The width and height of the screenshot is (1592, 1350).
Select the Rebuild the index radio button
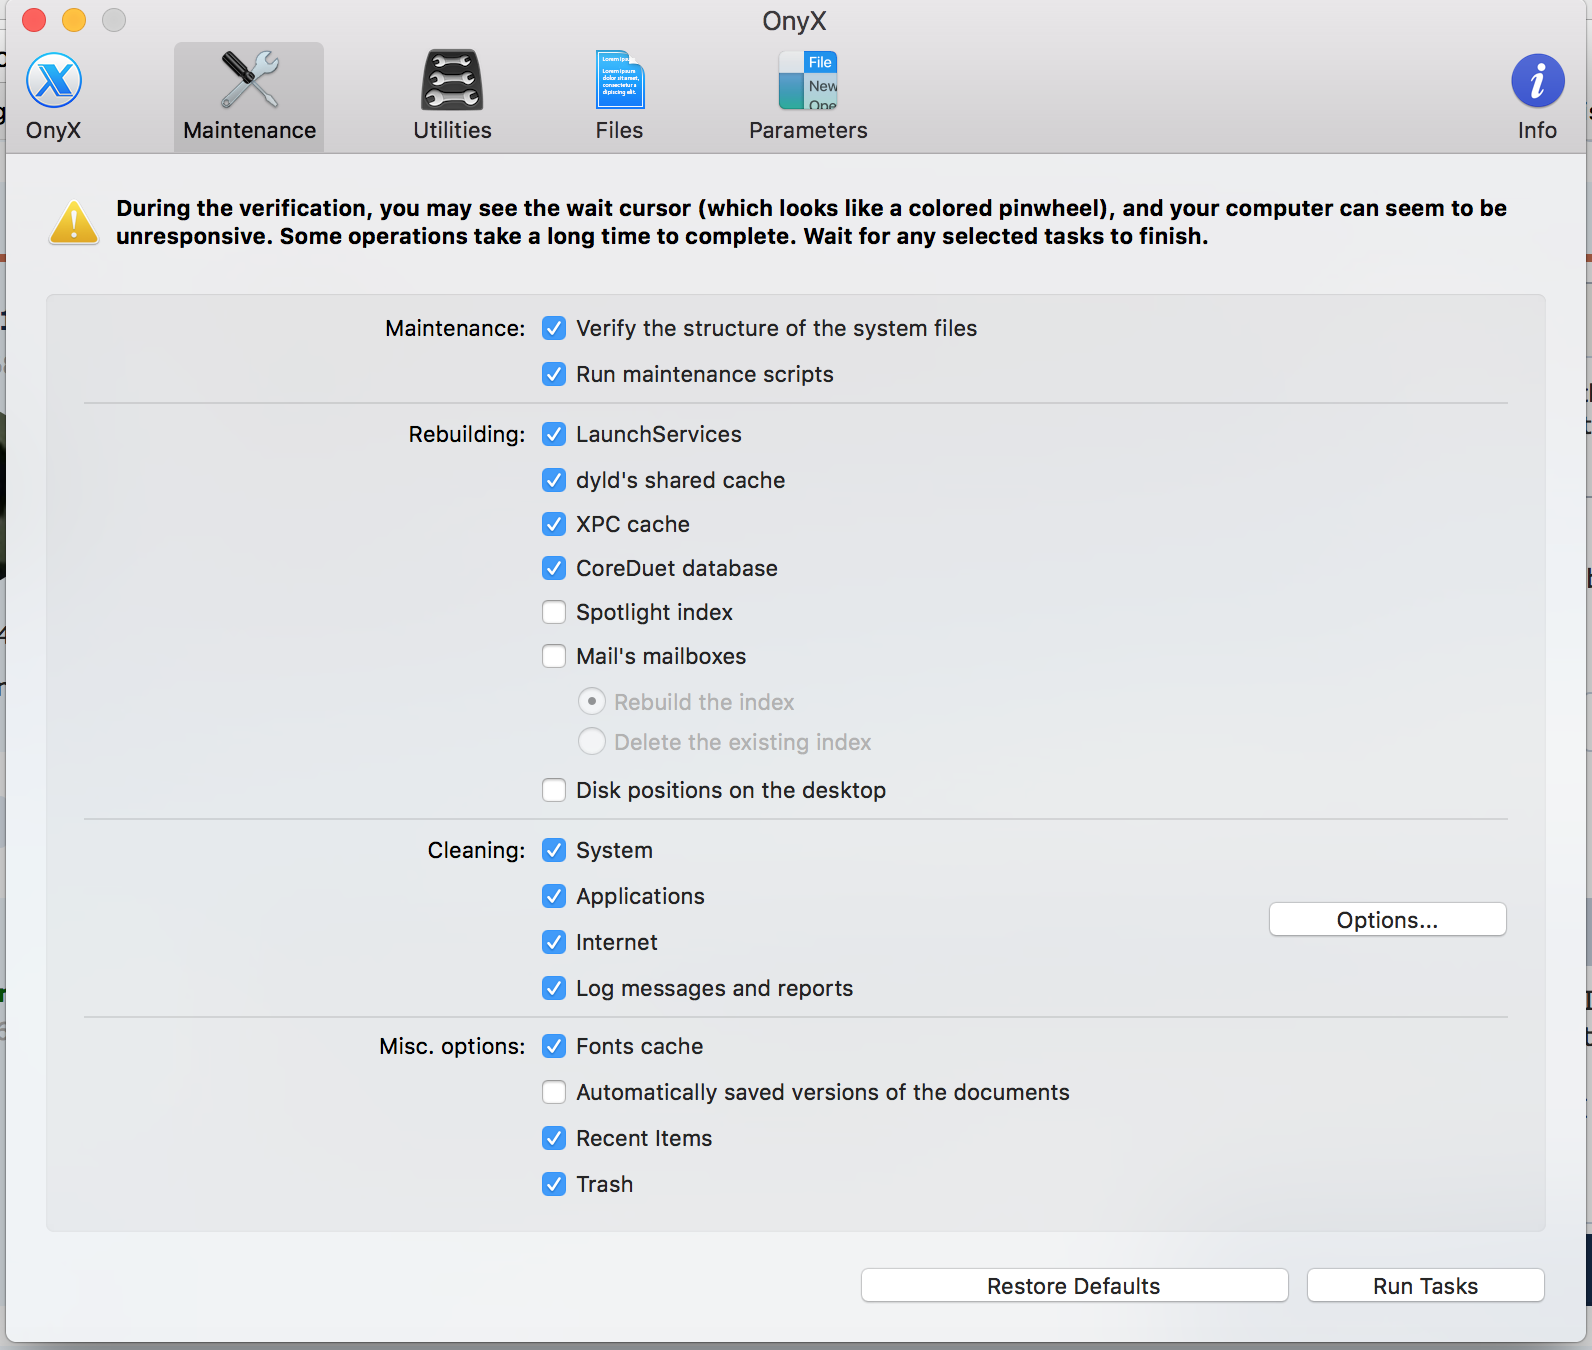click(x=592, y=701)
